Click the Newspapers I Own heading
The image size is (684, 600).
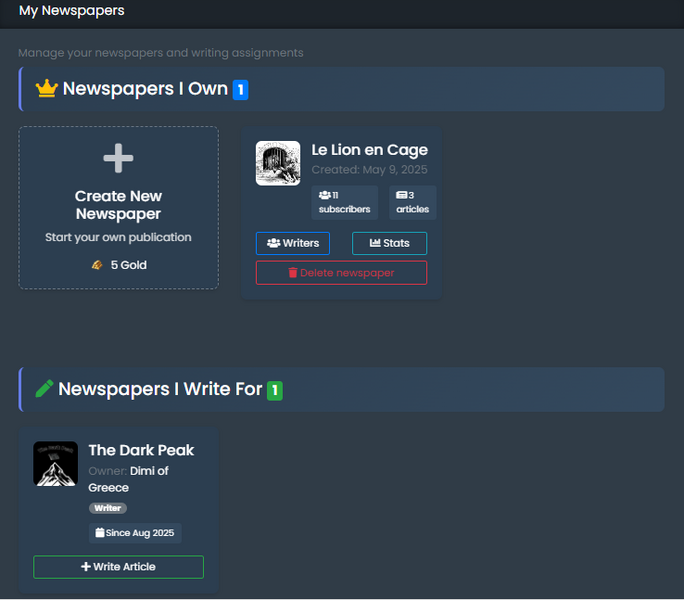point(145,89)
